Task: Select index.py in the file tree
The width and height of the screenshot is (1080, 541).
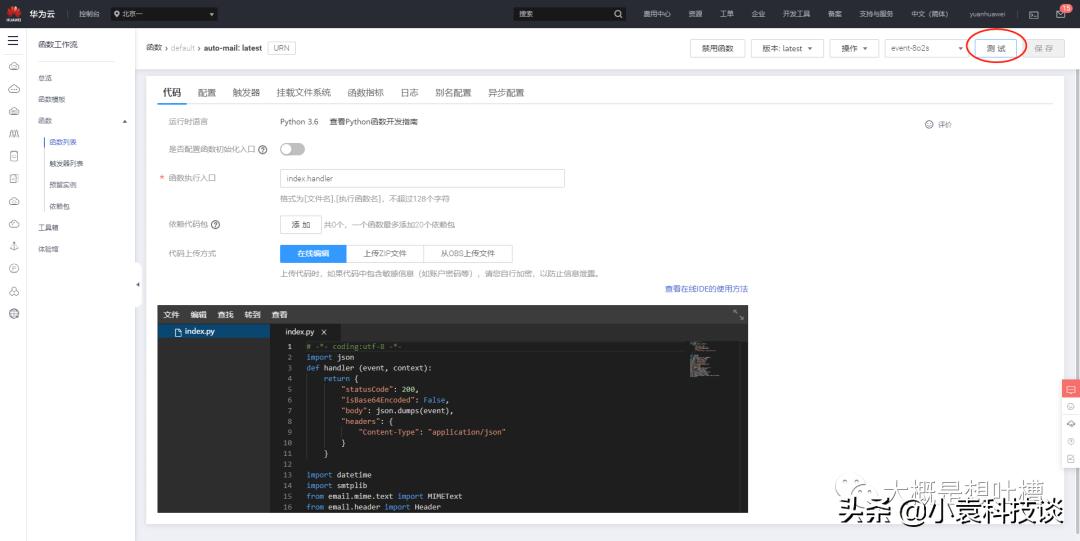Action: point(214,332)
